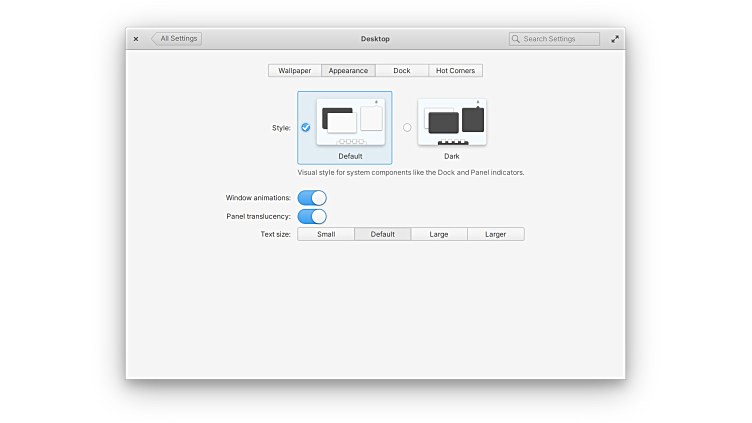Close the Desktop settings window
Screen dimensions: 752x423
[136, 39]
